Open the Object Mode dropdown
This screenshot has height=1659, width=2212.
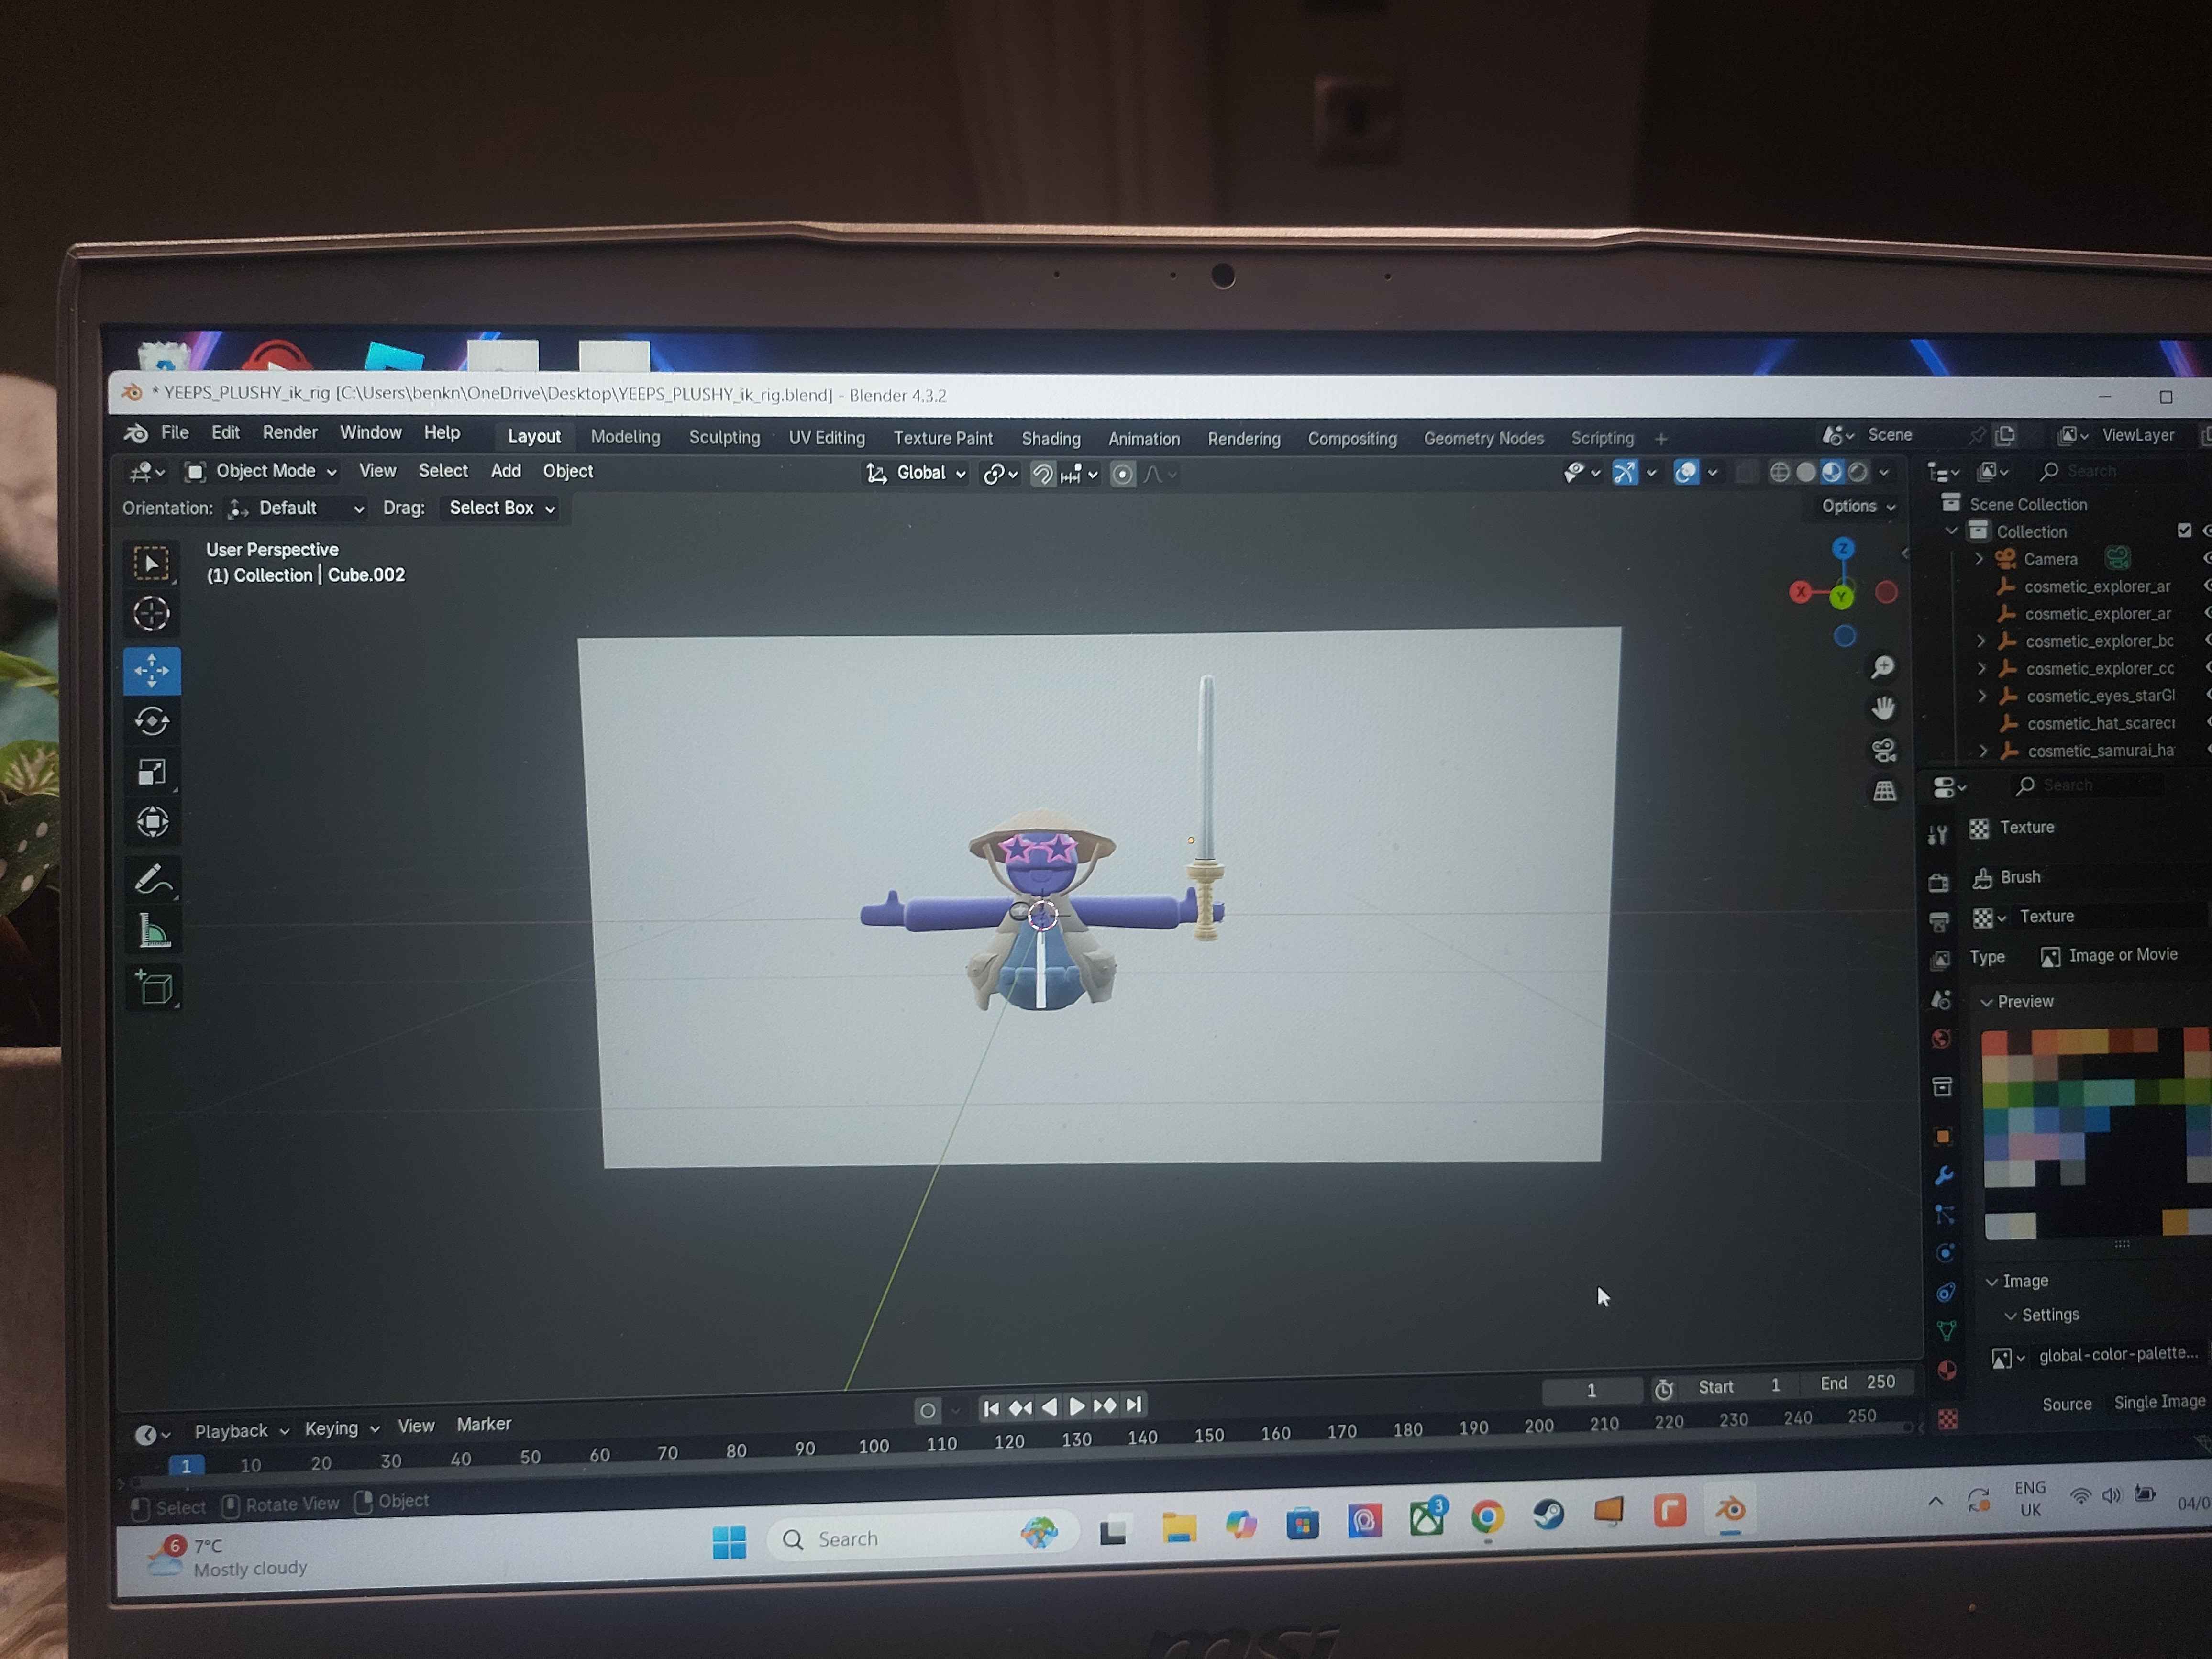pyautogui.click(x=262, y=471)
